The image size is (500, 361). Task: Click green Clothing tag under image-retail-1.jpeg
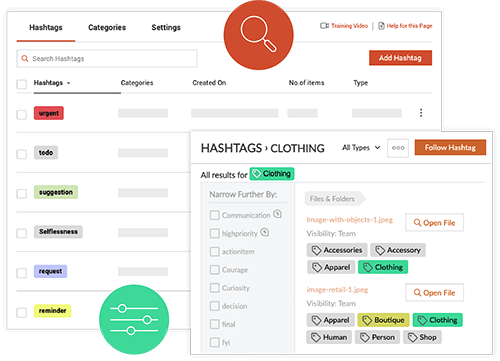tap(438, 320)
